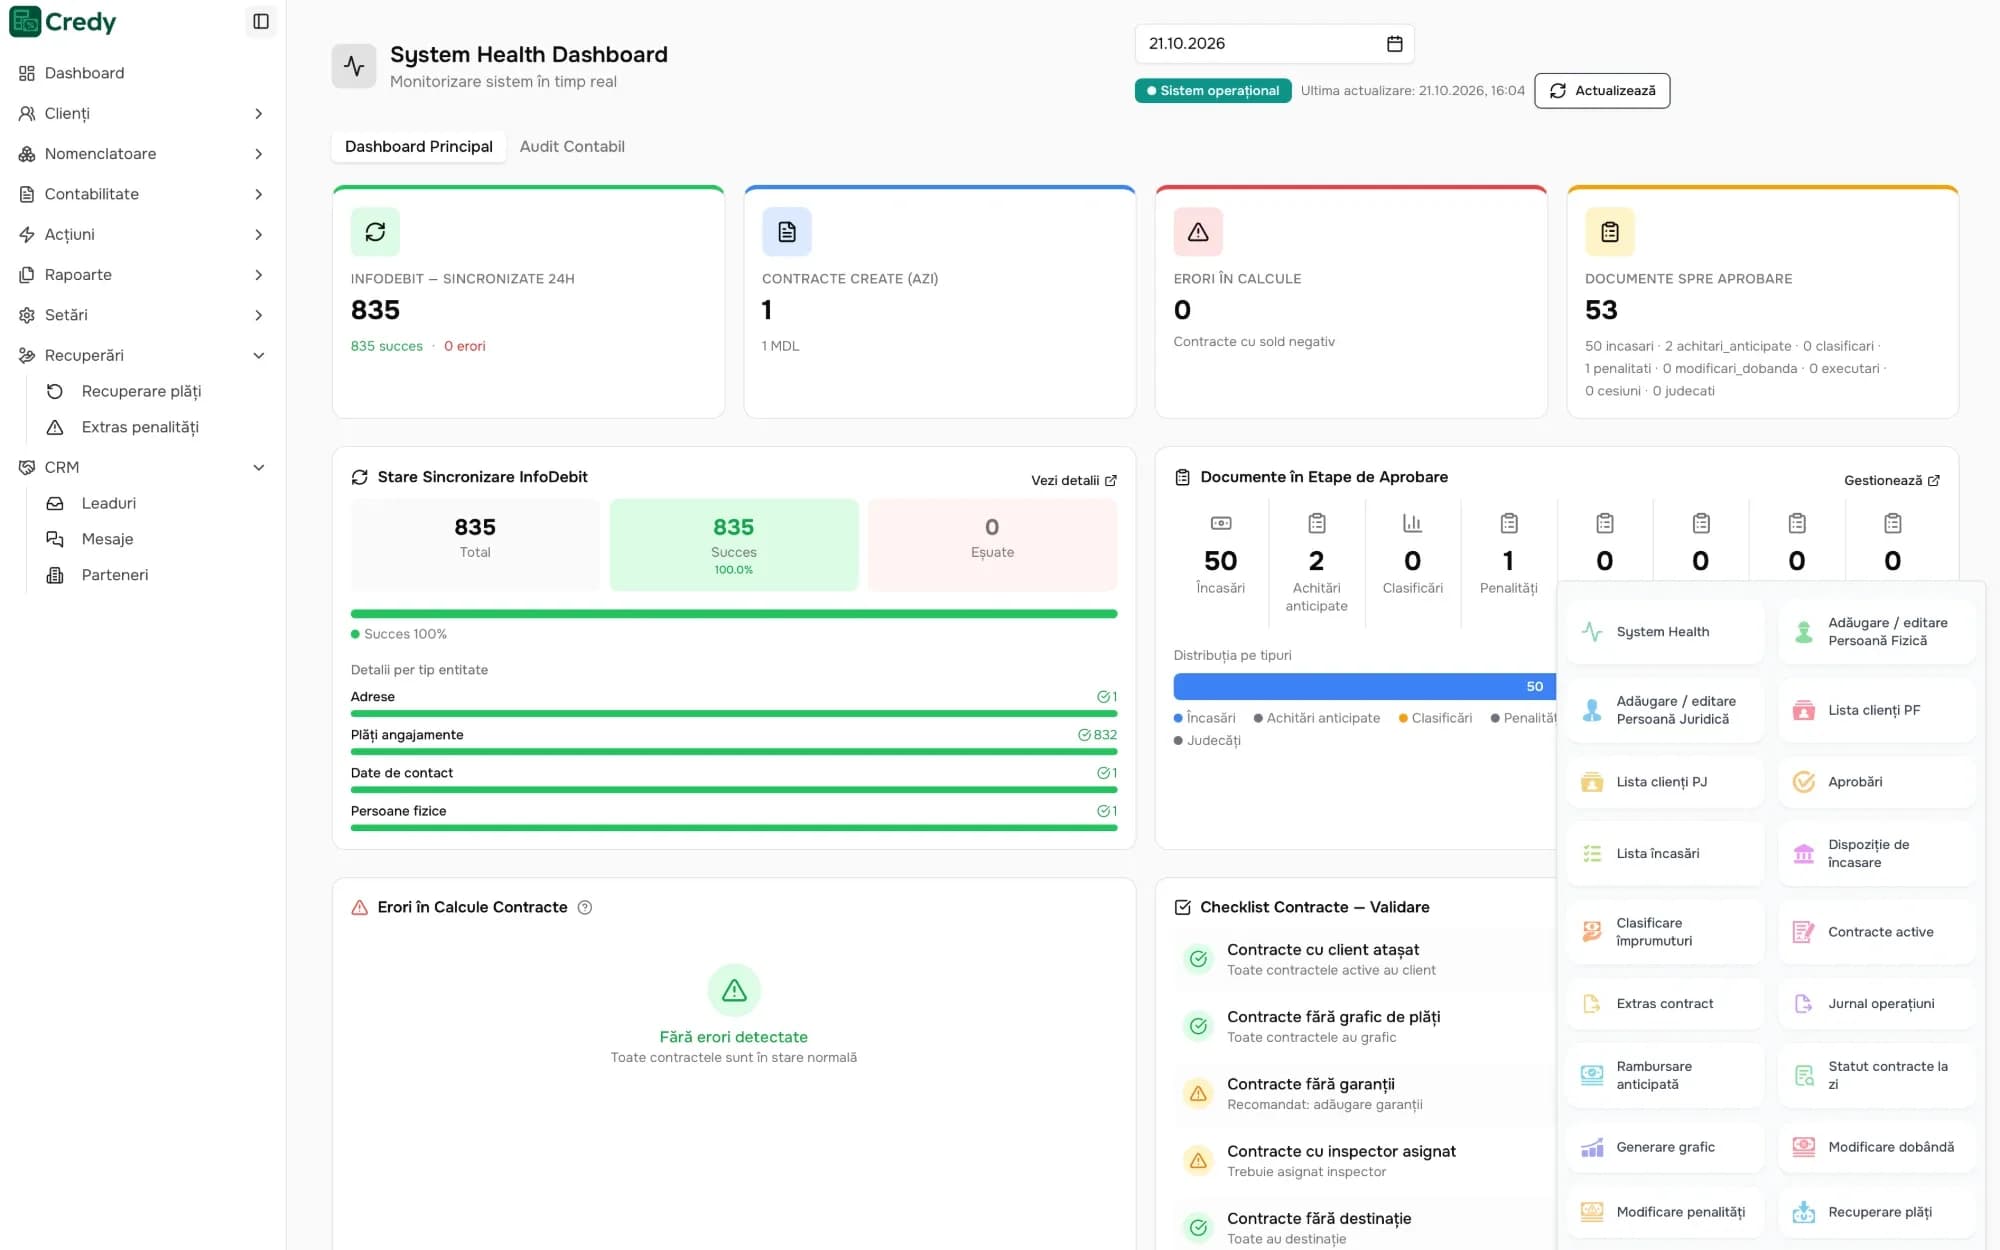
Task: Open Extras contract shortcut tile
Action: [1664, 1004]
